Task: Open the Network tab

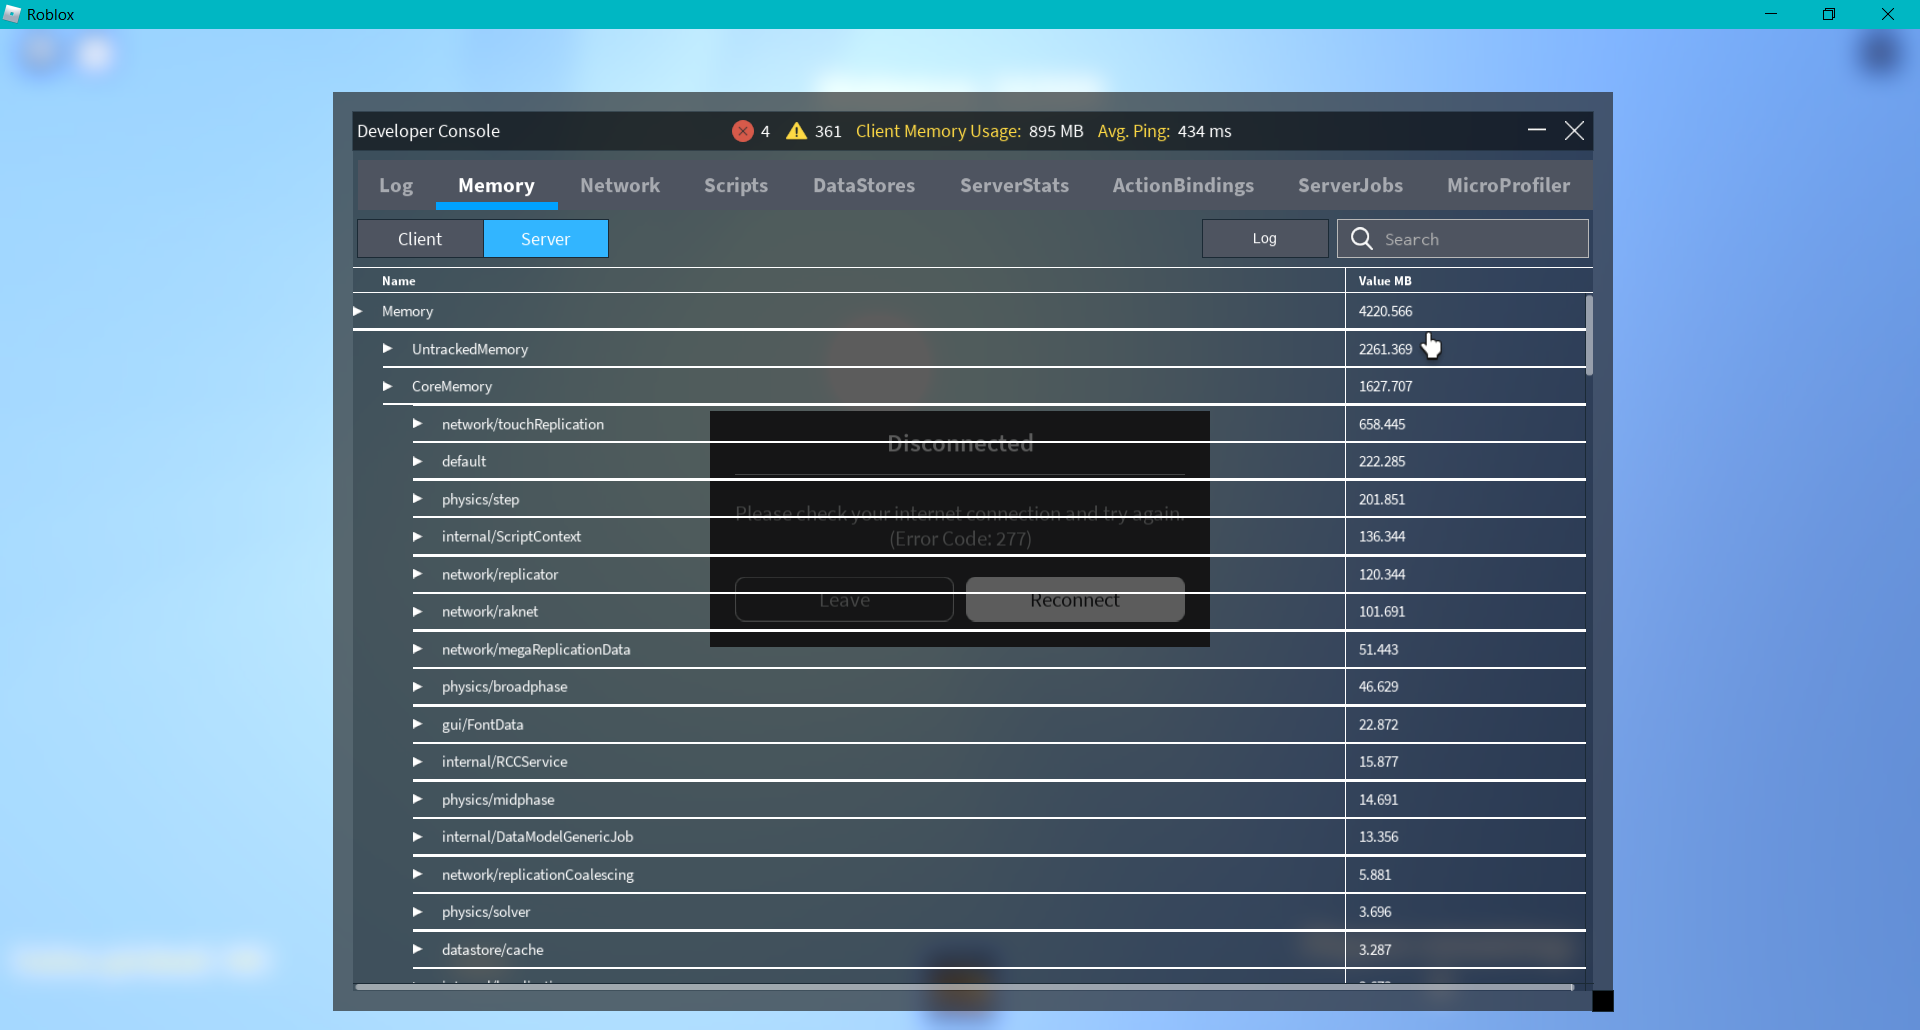Action: (x=620, y=185)
